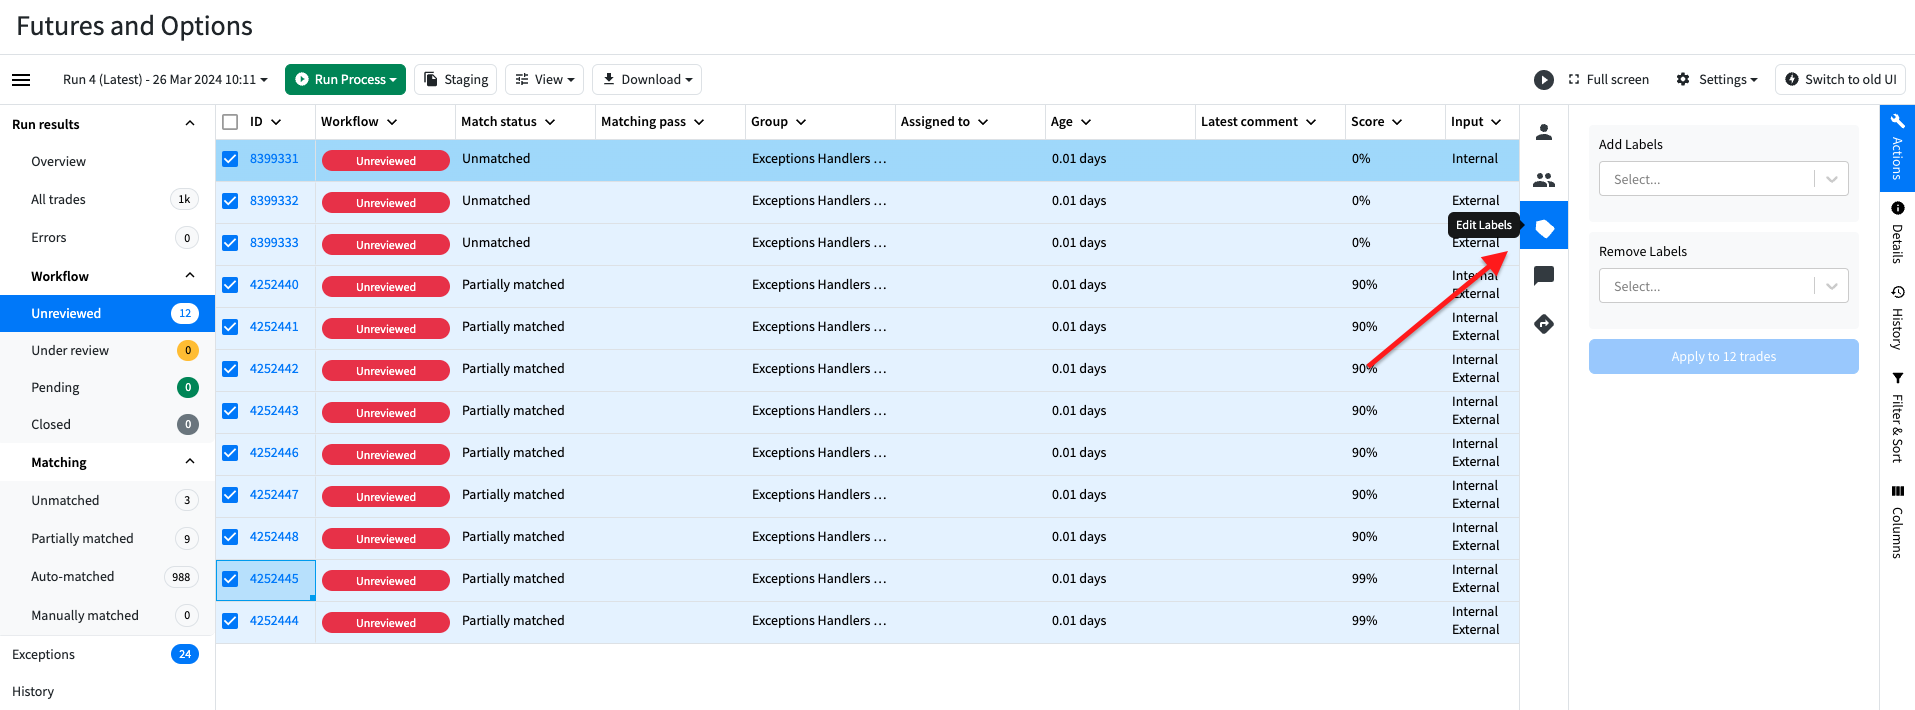Select Closed in the sidebar

[107, 424]
